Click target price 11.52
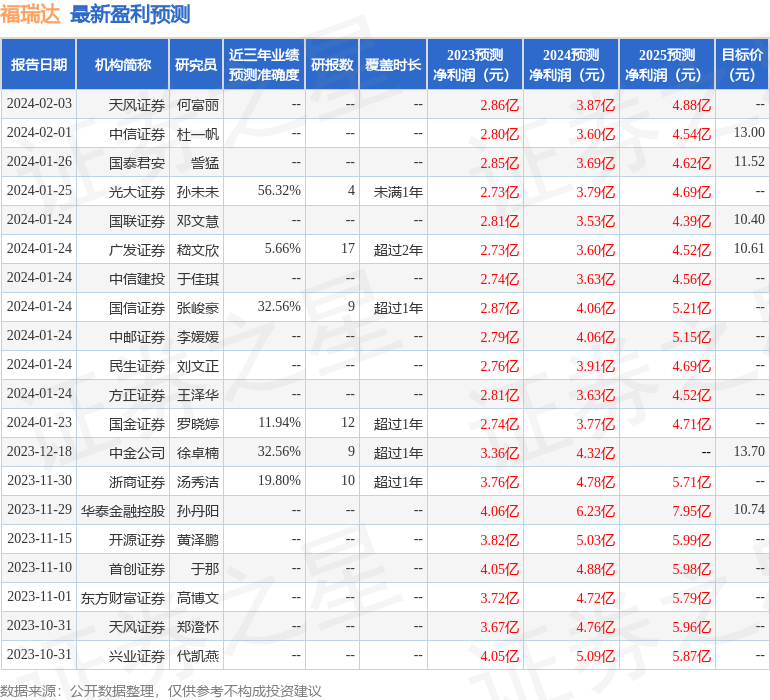 click(749, 162)
